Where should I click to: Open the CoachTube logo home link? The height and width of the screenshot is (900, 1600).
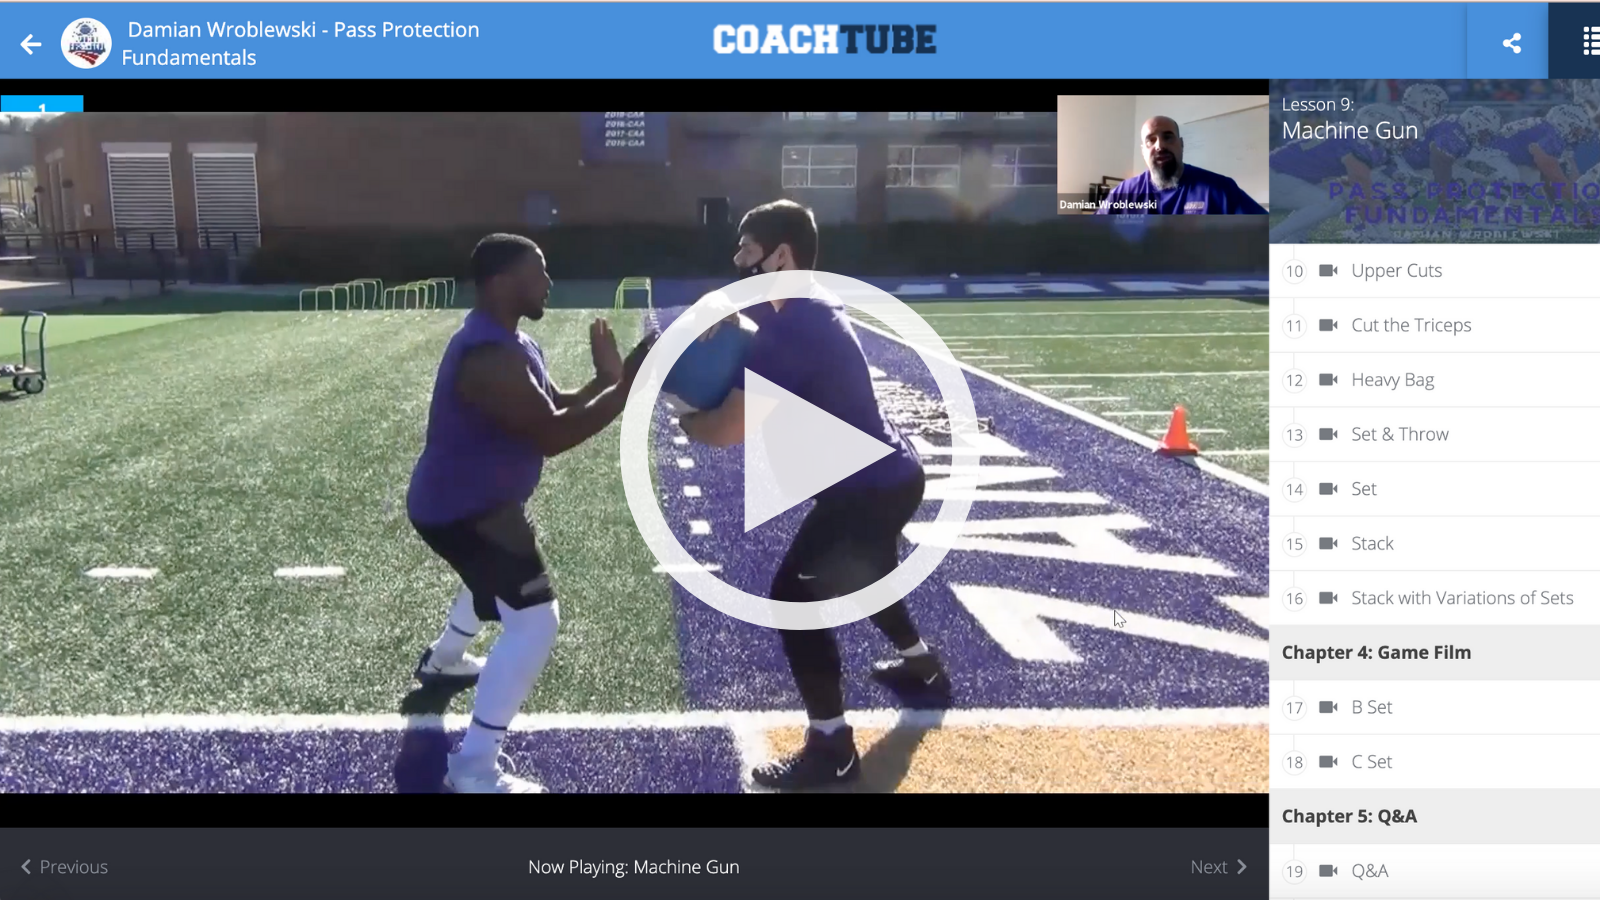824,40
